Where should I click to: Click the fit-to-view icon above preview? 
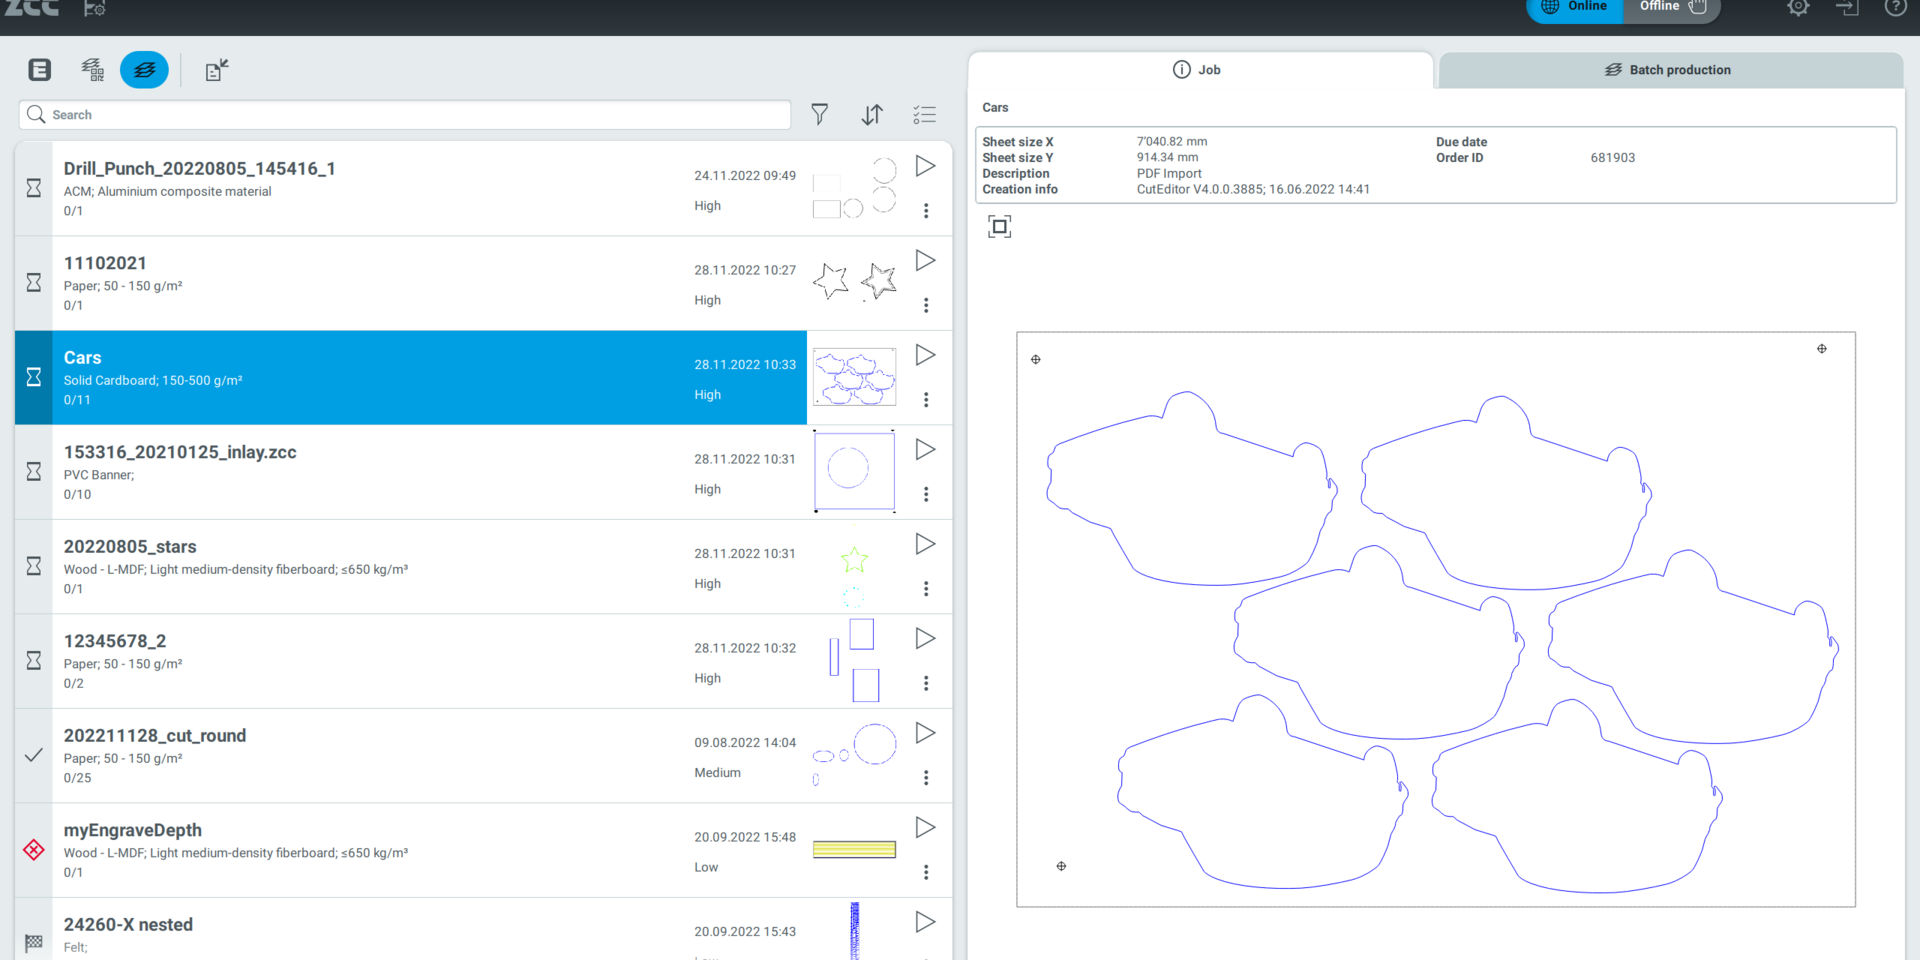click(x=999, y=227)
